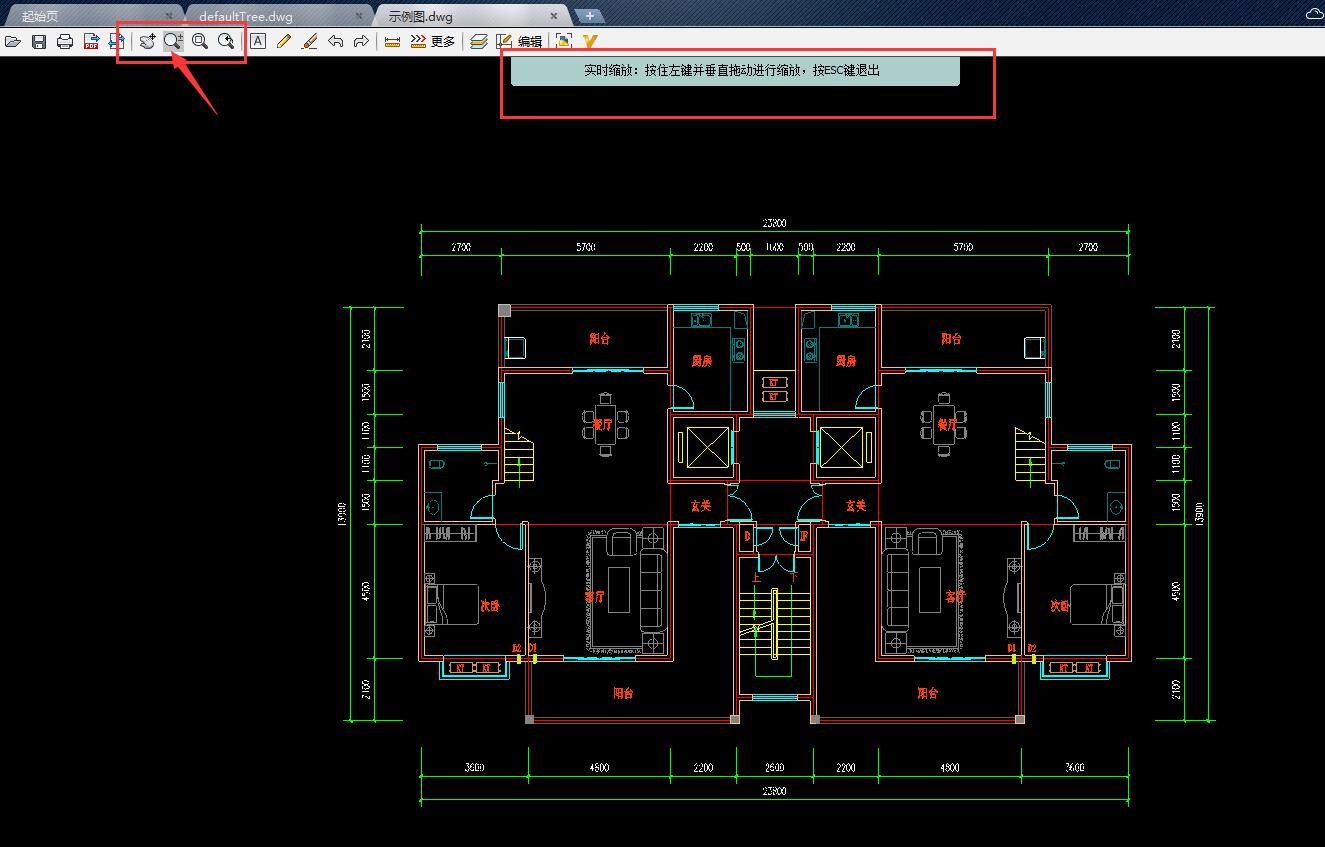This screenshot has width=1325, height=847.
Task: Redo the last undone action
Action: click(362, 42)
